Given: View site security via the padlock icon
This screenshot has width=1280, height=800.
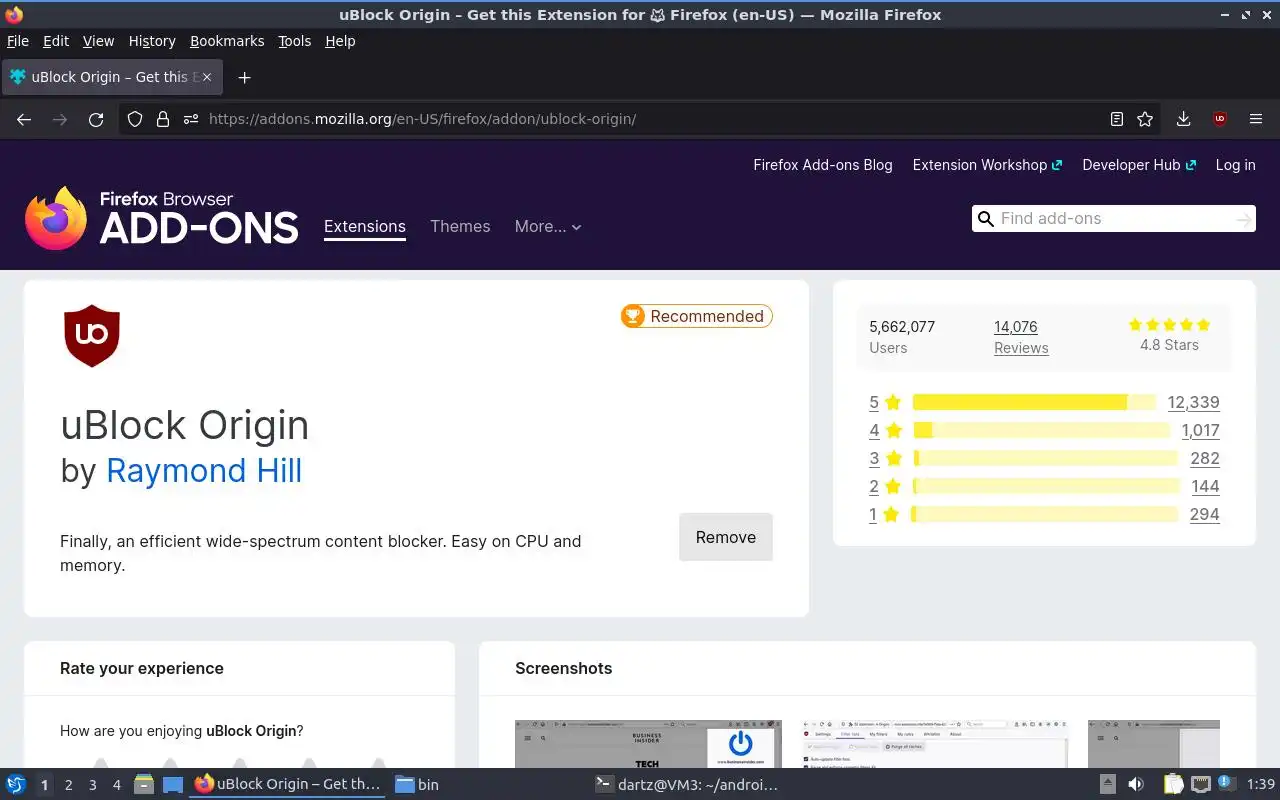Looking at the screenshot, I should 163,119.
